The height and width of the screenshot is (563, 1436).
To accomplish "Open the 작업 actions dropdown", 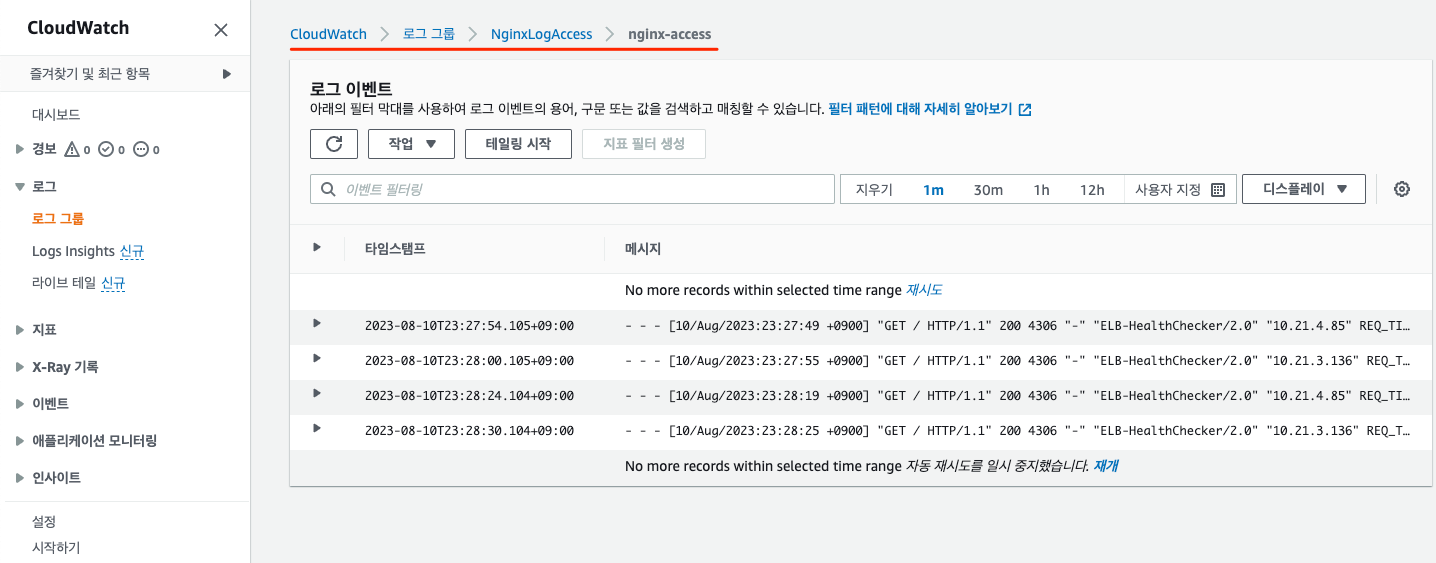I will [x=412, y=144].
